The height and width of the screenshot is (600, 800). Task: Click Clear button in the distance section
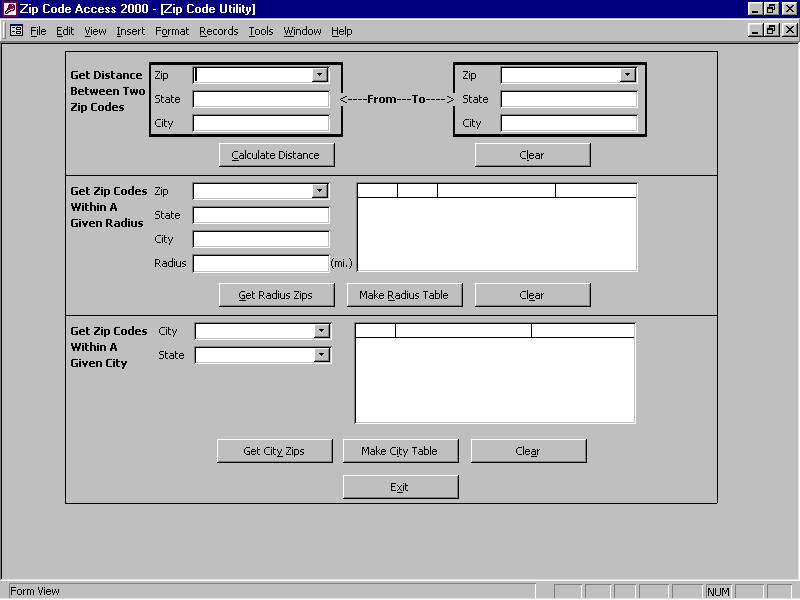[x=533, y=155]
